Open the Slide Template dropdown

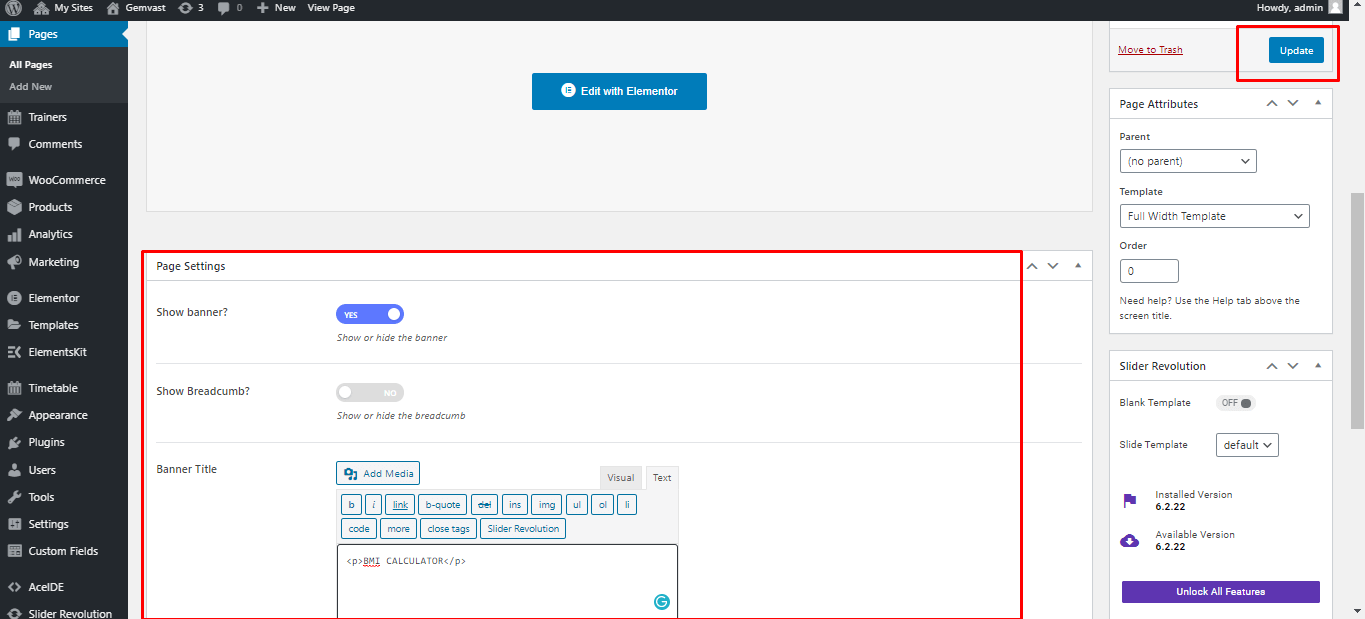(x=1247, y=445)
